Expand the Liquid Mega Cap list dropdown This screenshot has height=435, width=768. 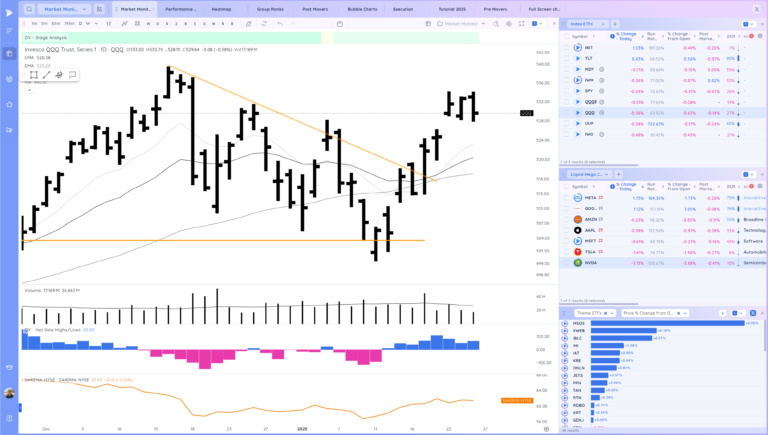click(609, 173)
